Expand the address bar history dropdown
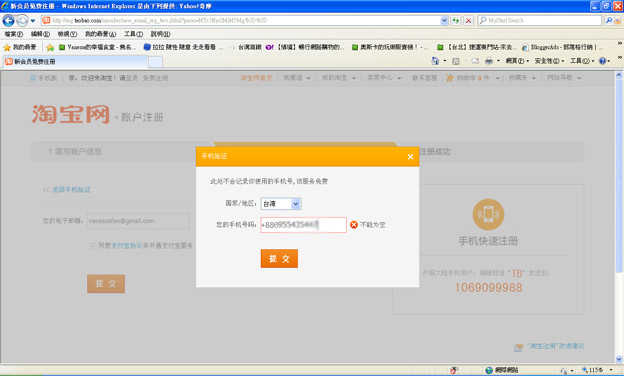Viewport: 624px width, 376px height. pyautogui.click(x=444, y=20)
